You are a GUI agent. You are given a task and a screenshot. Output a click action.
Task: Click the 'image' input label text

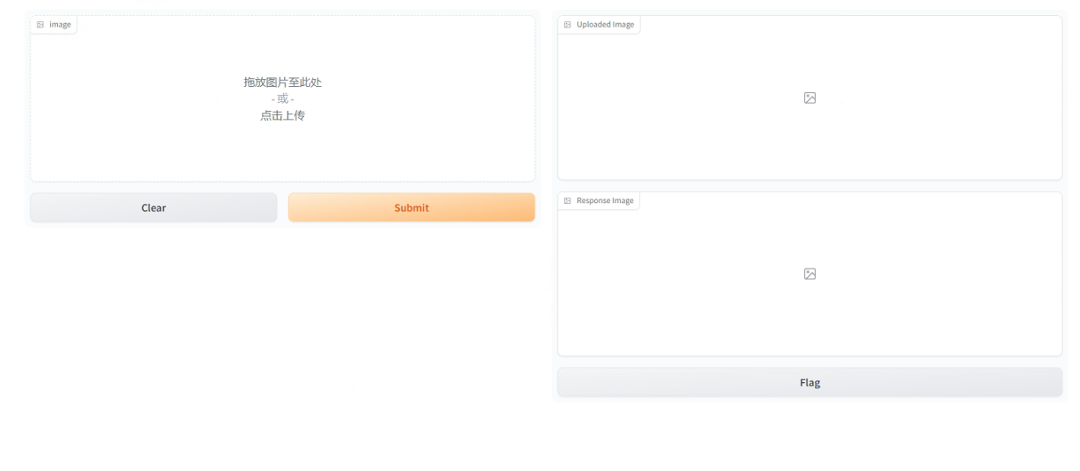pos(60,25)
